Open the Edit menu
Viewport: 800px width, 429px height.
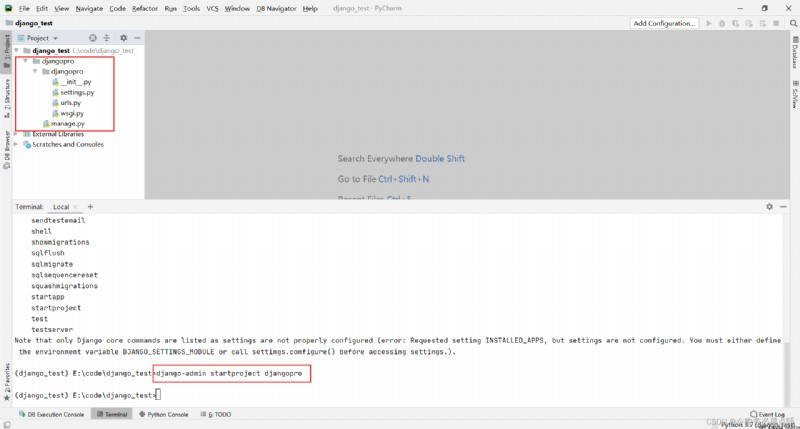click(42, 9)
